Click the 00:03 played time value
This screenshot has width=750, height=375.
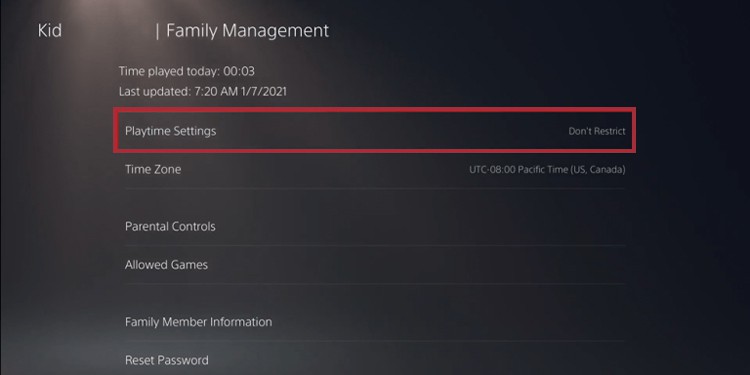239,71
